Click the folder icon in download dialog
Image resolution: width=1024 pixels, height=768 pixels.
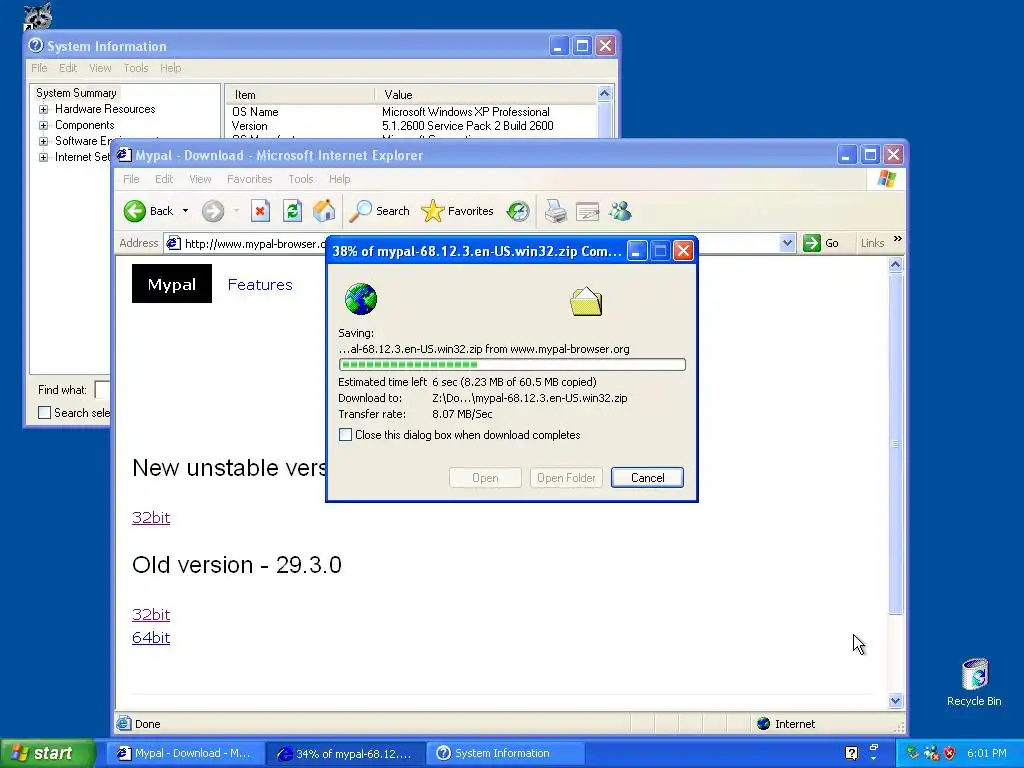pyautogui.click(x=586, y=302)
